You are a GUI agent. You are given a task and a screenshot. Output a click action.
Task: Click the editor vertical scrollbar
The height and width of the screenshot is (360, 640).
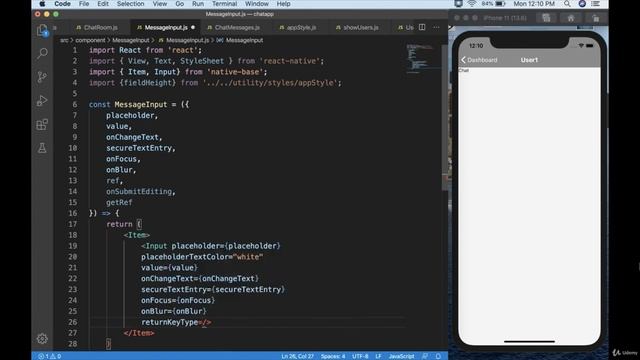coord(445,118)
